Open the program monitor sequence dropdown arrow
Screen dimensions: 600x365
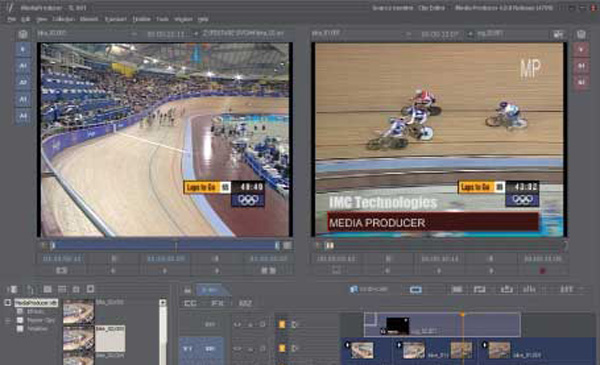pyautogui.click(x=470, y=34)
